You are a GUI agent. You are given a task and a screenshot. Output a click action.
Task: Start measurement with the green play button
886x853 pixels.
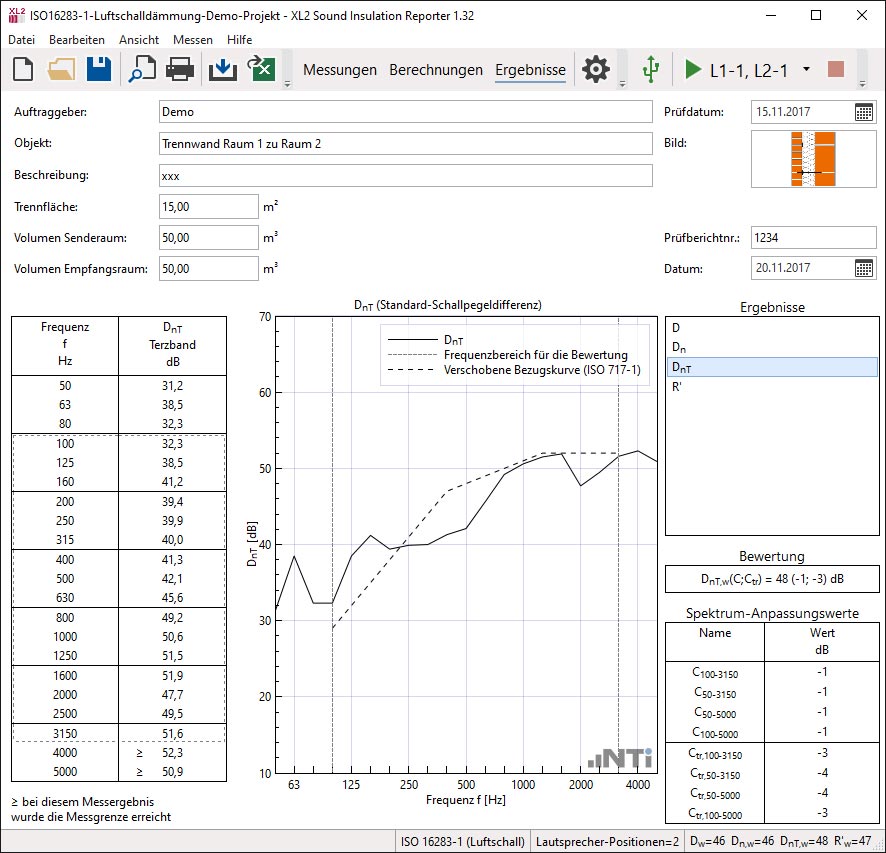[x=693, y=70]
